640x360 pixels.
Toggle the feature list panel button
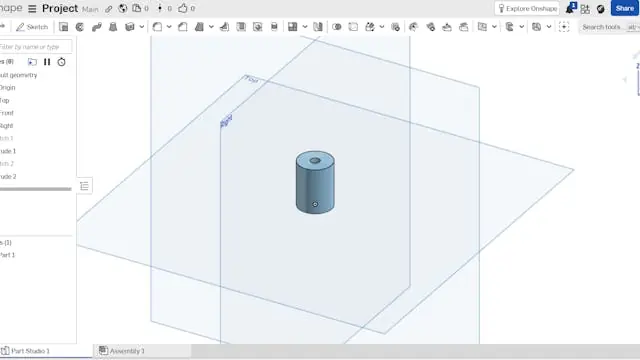click(x=84, y=186)
